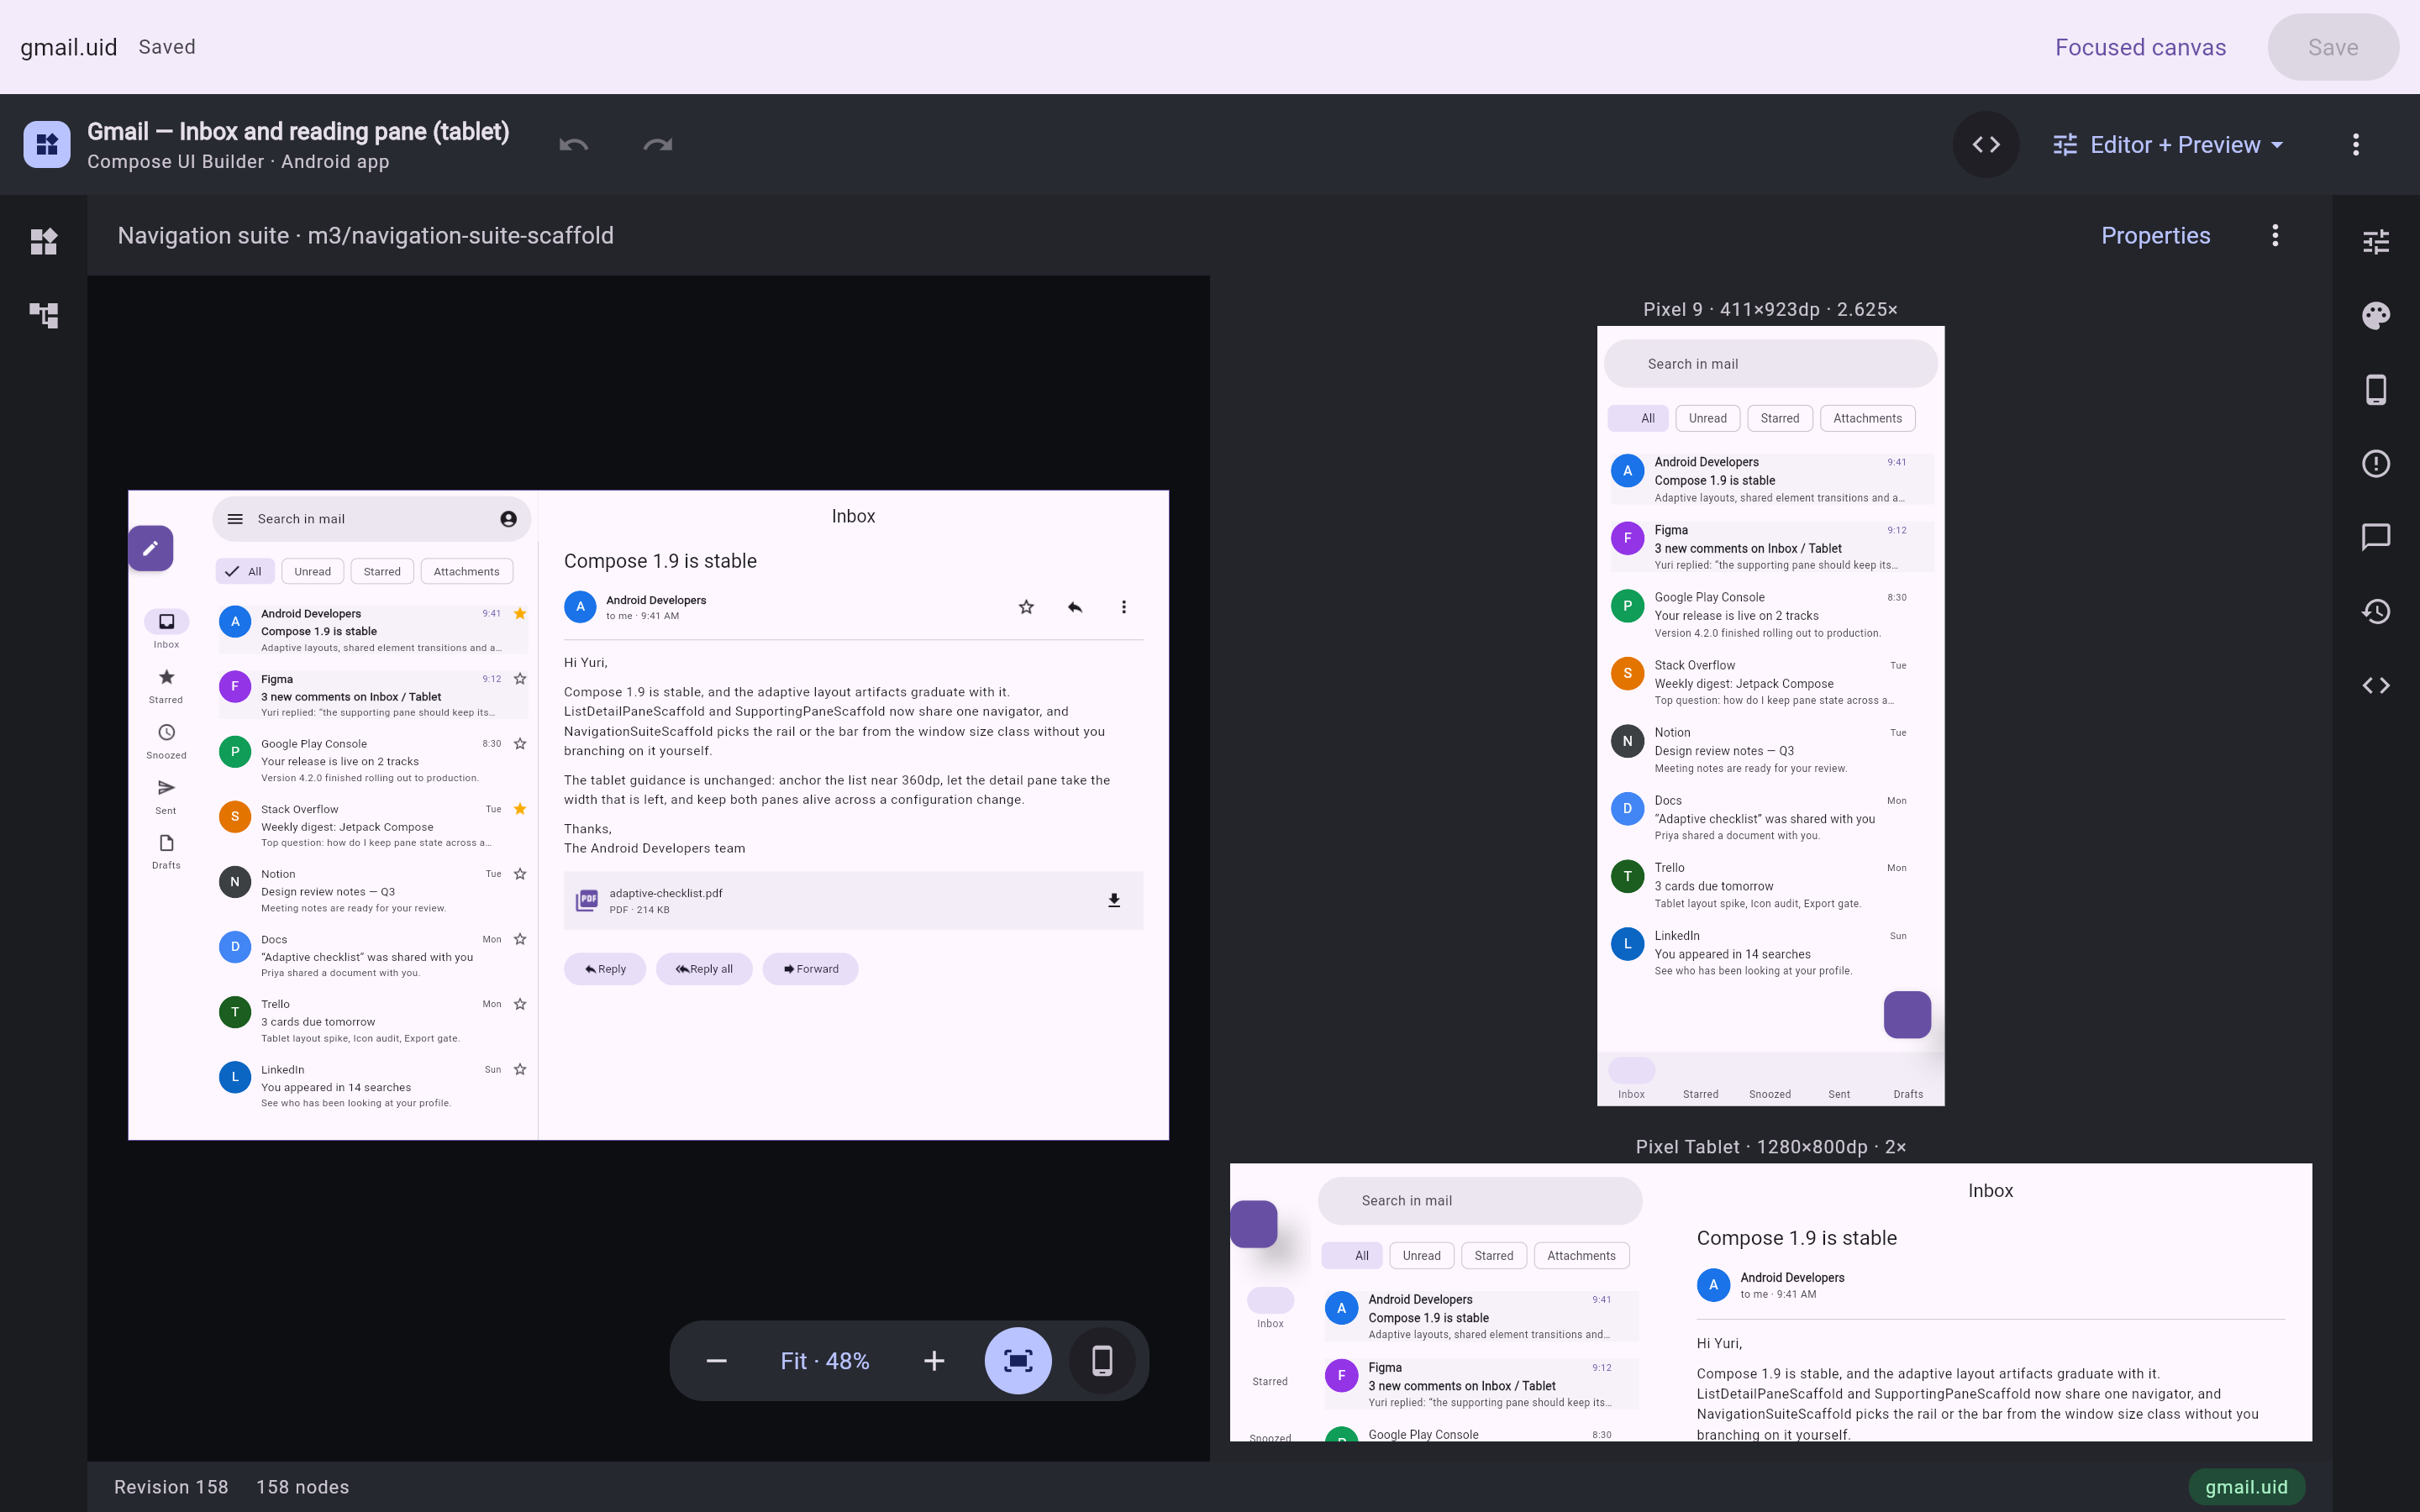Screen dimensions: 2420x1512
Task: Open the components widgets panel icon
Action: tap(43, 241)
